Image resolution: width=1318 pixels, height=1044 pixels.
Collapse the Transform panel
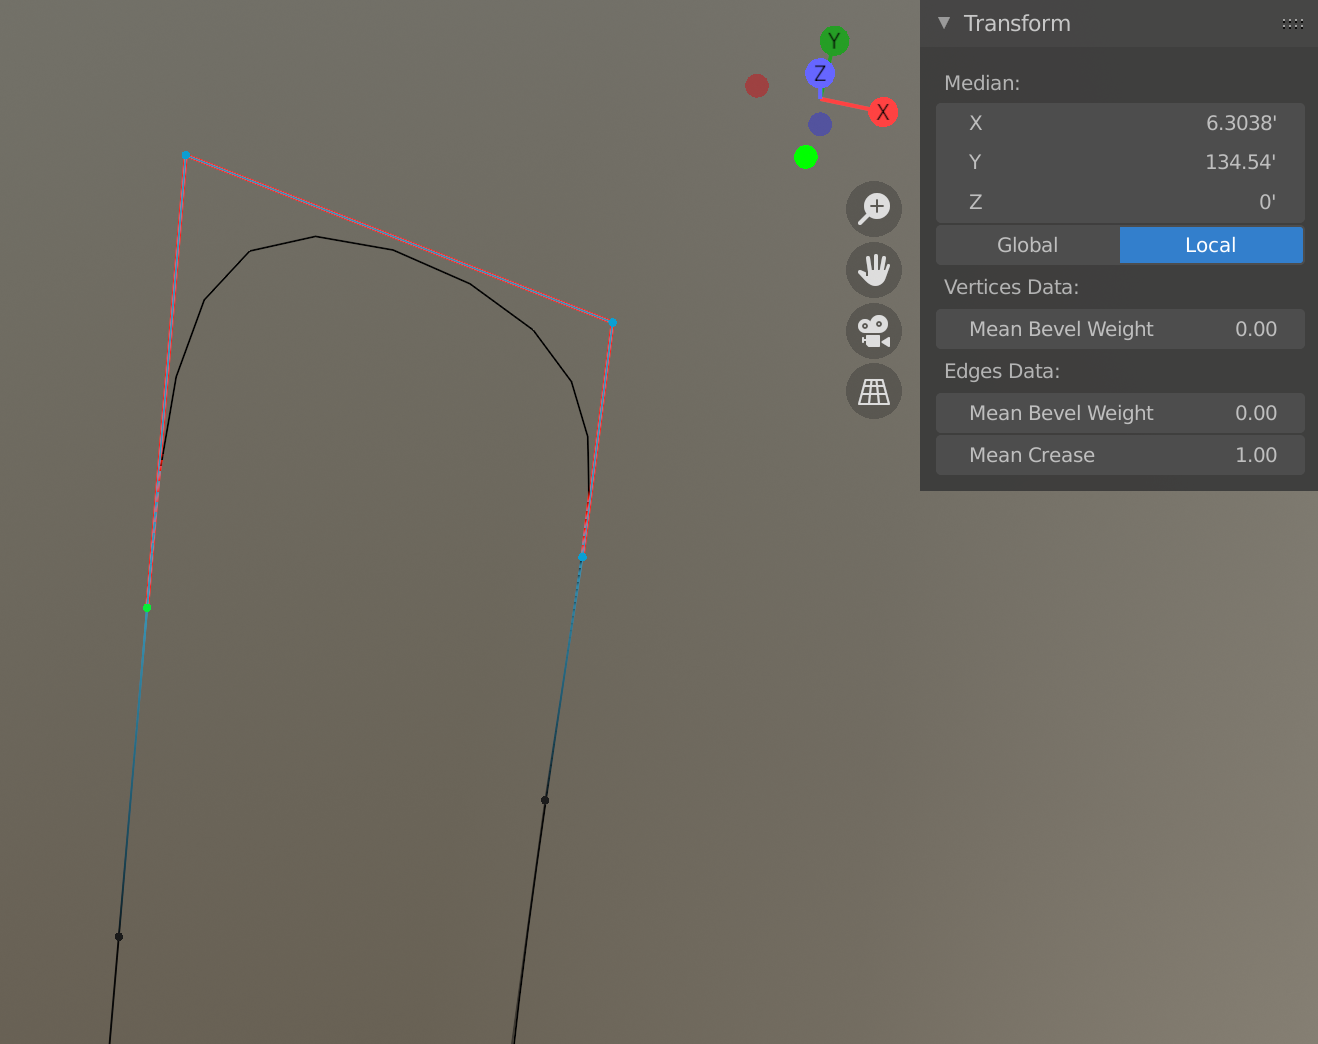tap(944, 23)
